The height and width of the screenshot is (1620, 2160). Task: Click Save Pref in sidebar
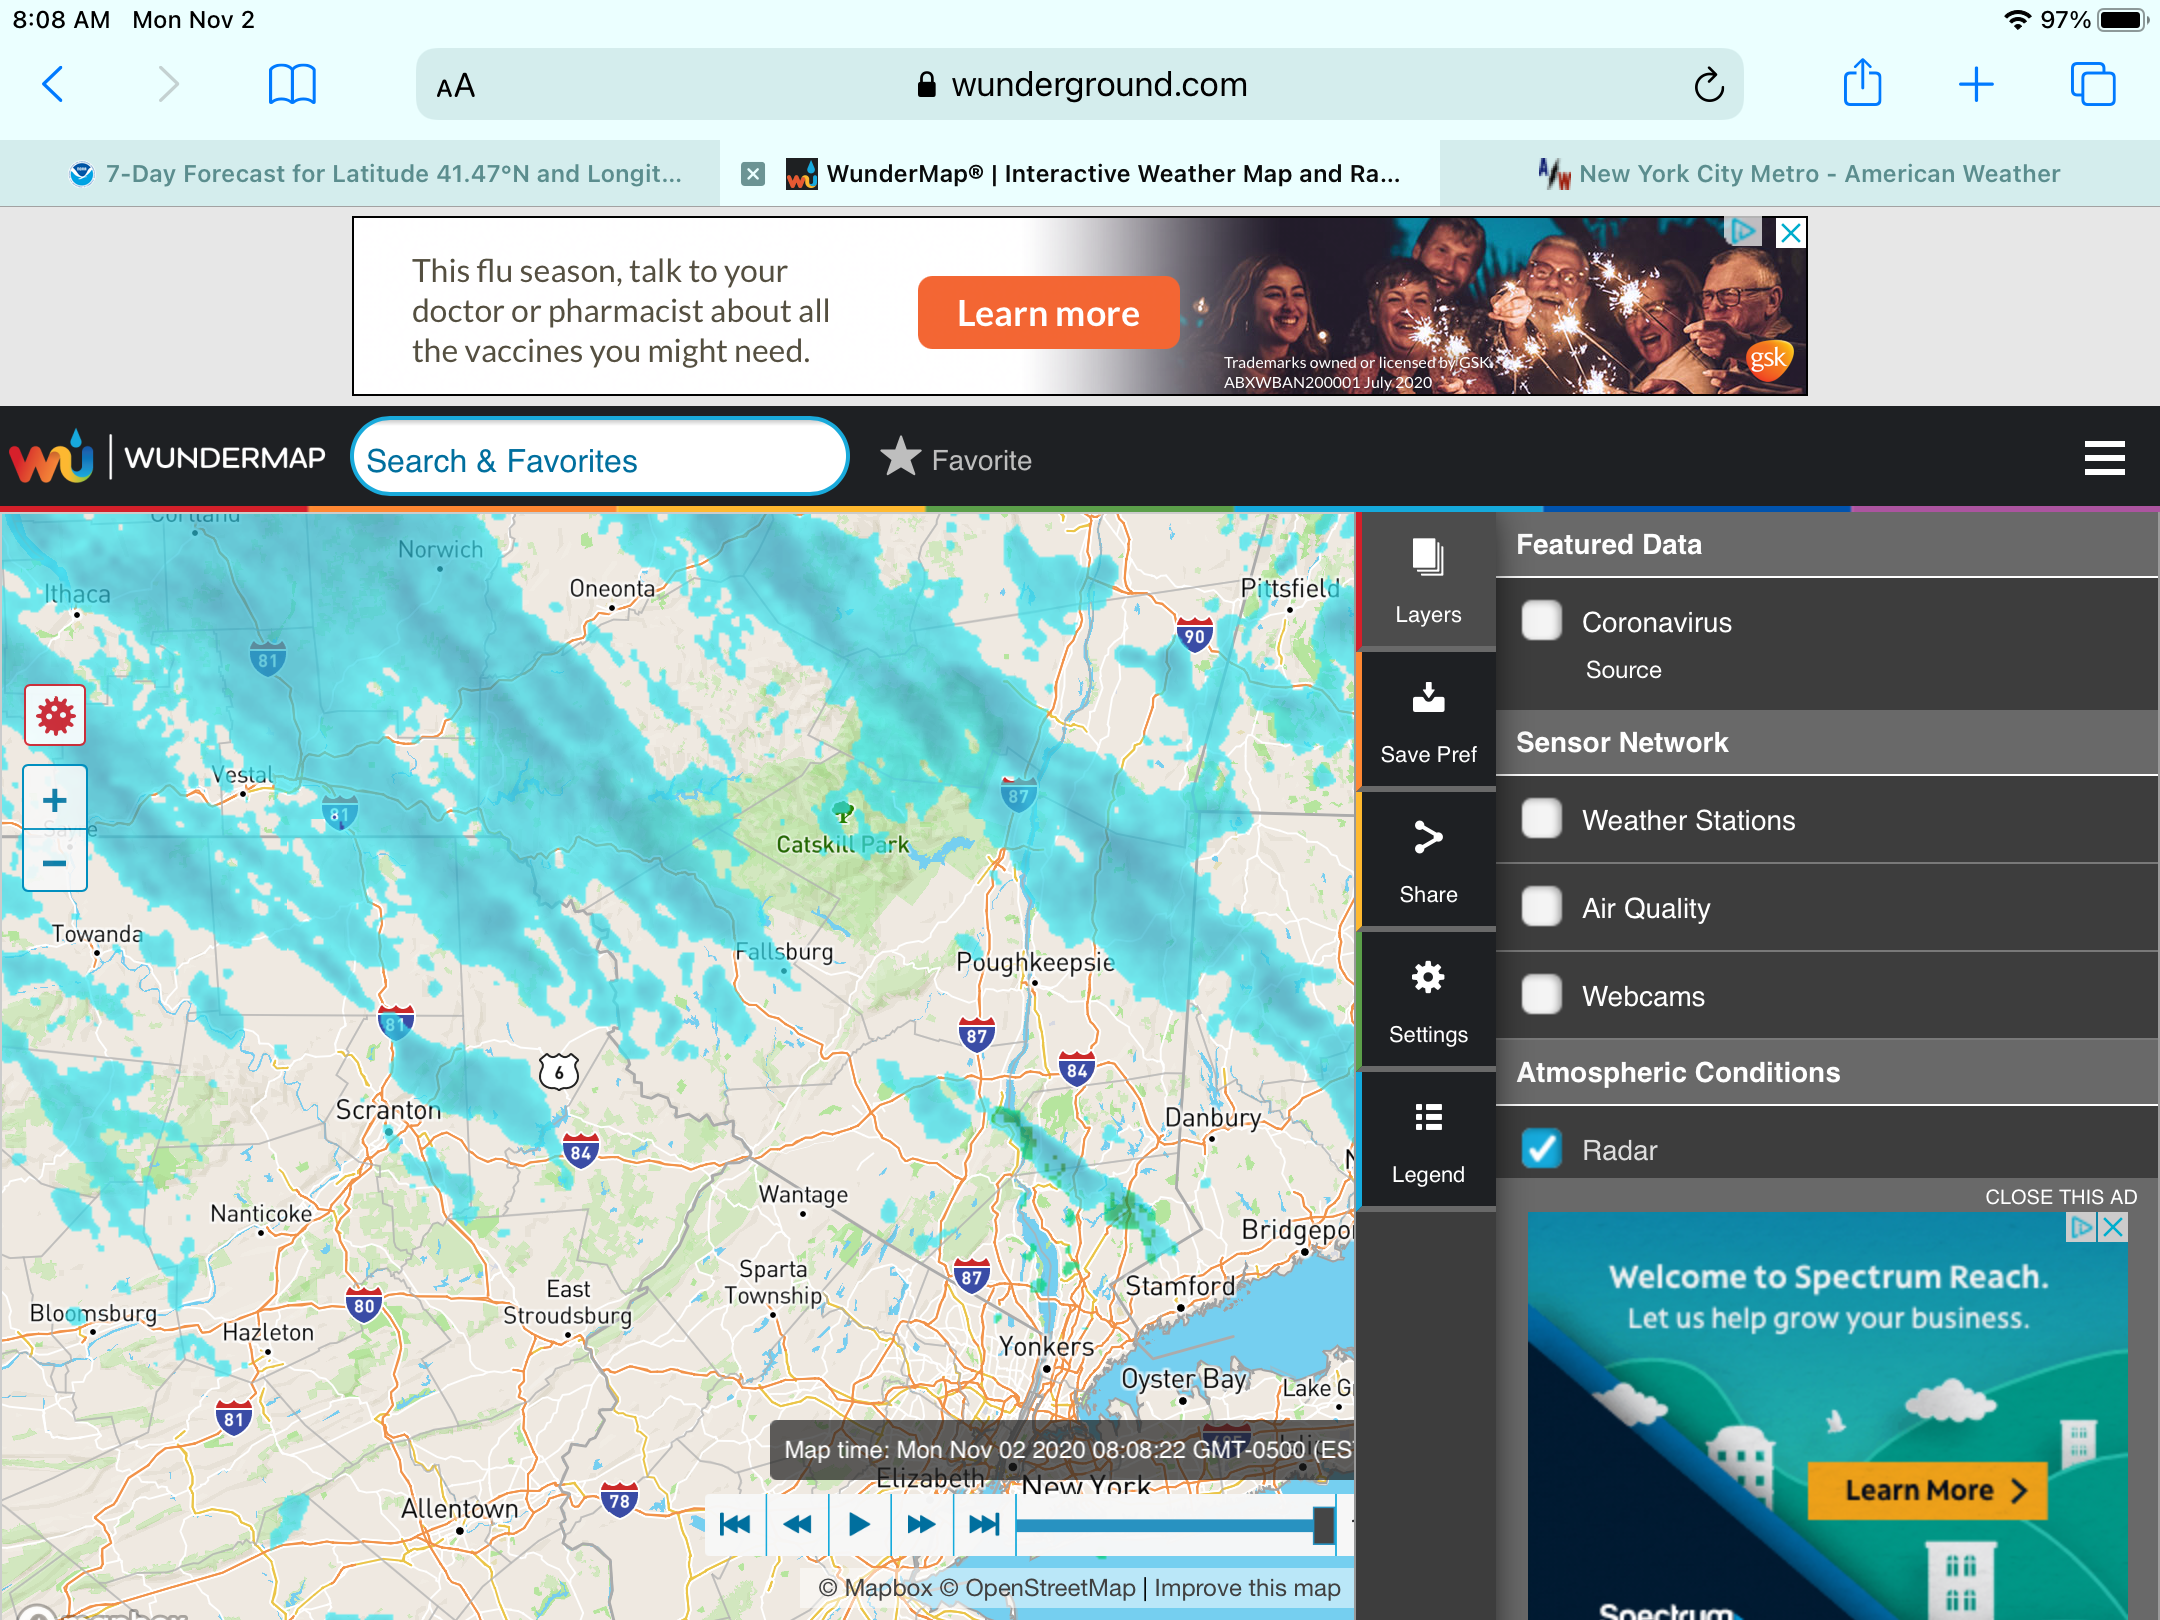click(x=1428, y=720)
